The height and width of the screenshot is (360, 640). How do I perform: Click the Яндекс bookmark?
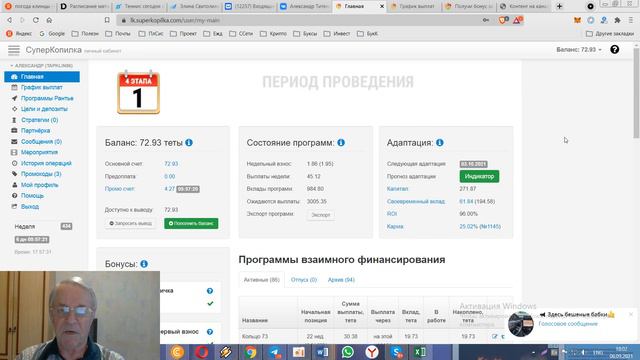[x=19, y=34]
